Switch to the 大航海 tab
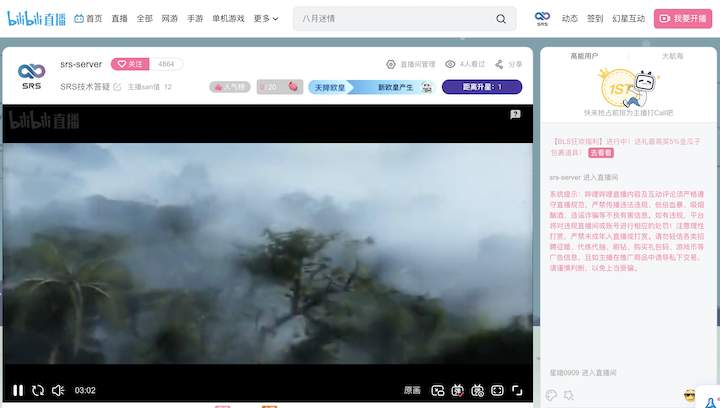This screenshot has width=720, height=408. 673,56
